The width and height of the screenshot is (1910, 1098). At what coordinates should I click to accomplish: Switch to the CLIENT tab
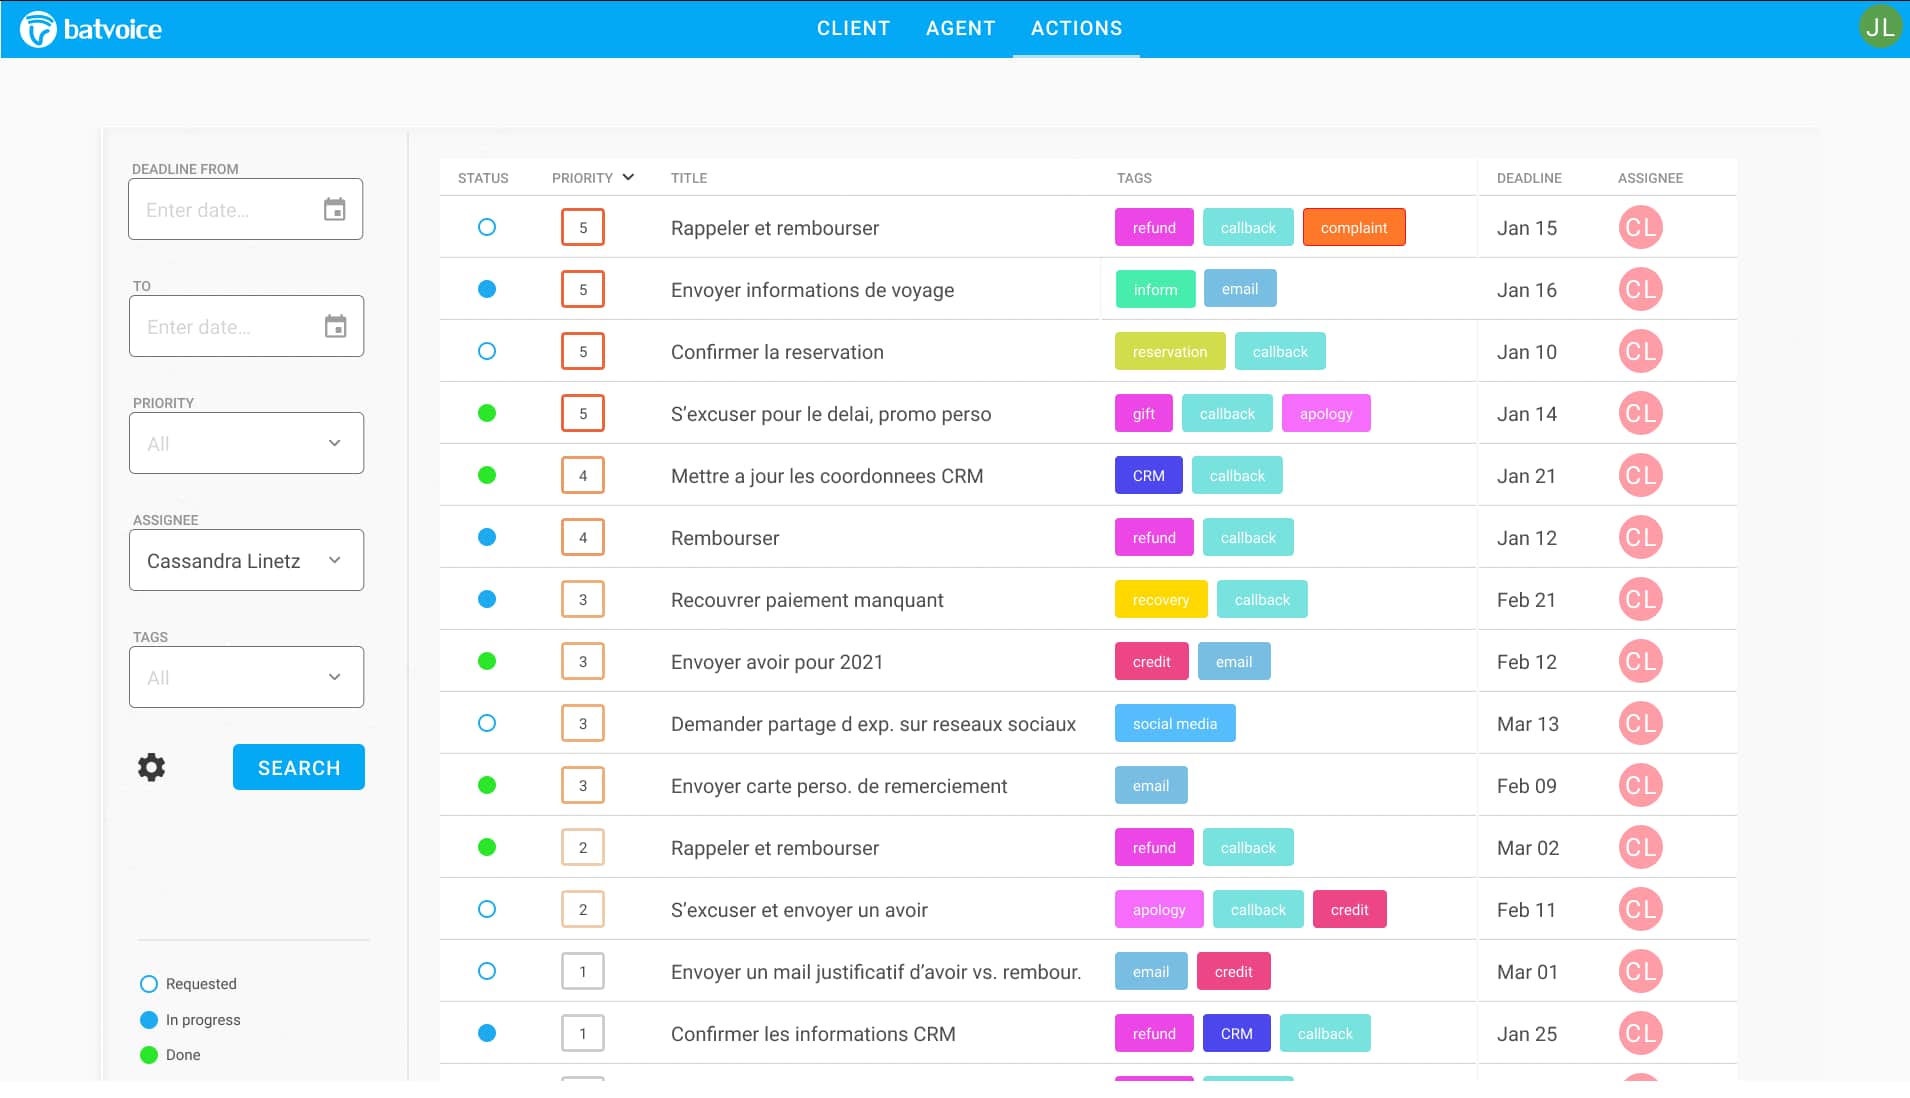tap(853, 29)
